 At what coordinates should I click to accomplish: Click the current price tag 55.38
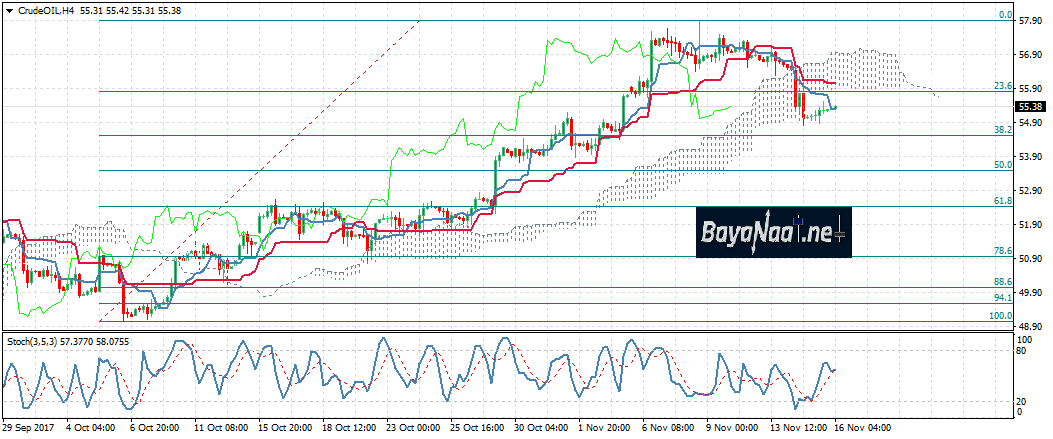[x=1030, y=106]
